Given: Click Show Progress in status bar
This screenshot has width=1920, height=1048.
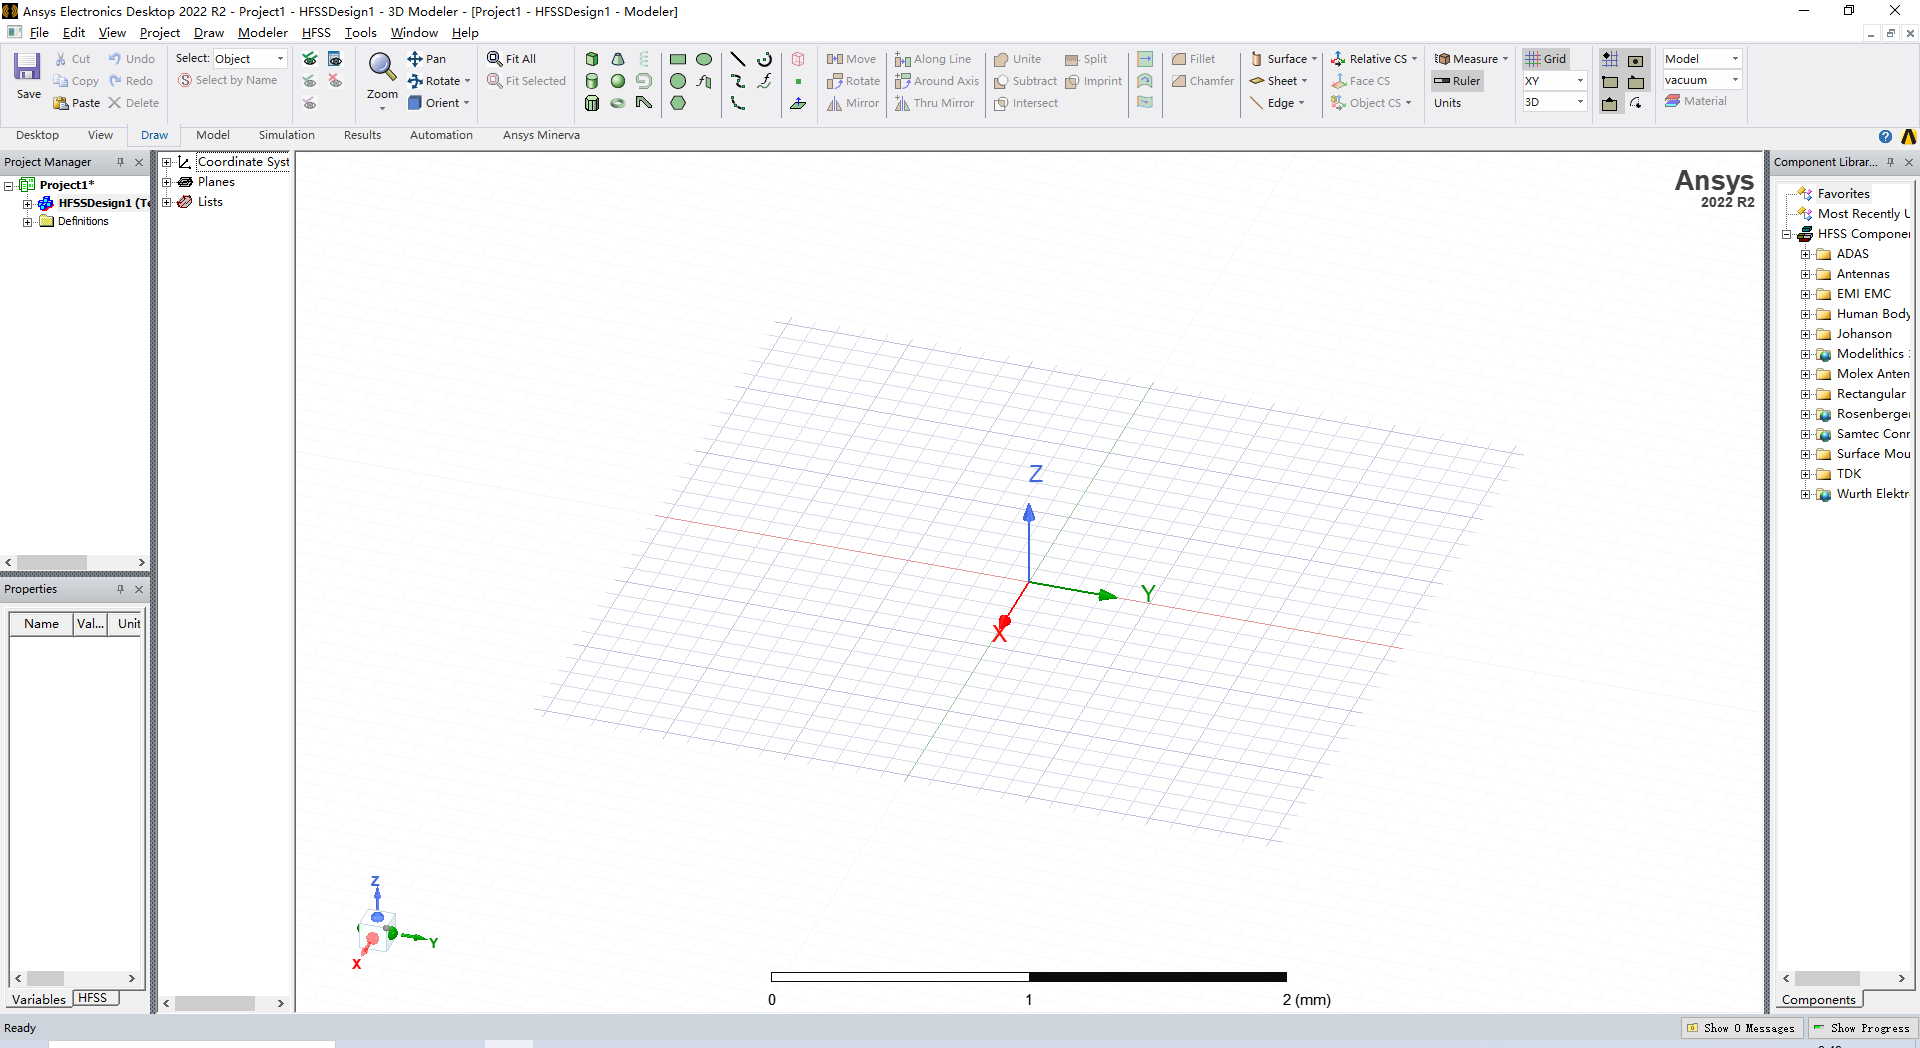Looking at the screenshot, I should coord(1862,1028).
